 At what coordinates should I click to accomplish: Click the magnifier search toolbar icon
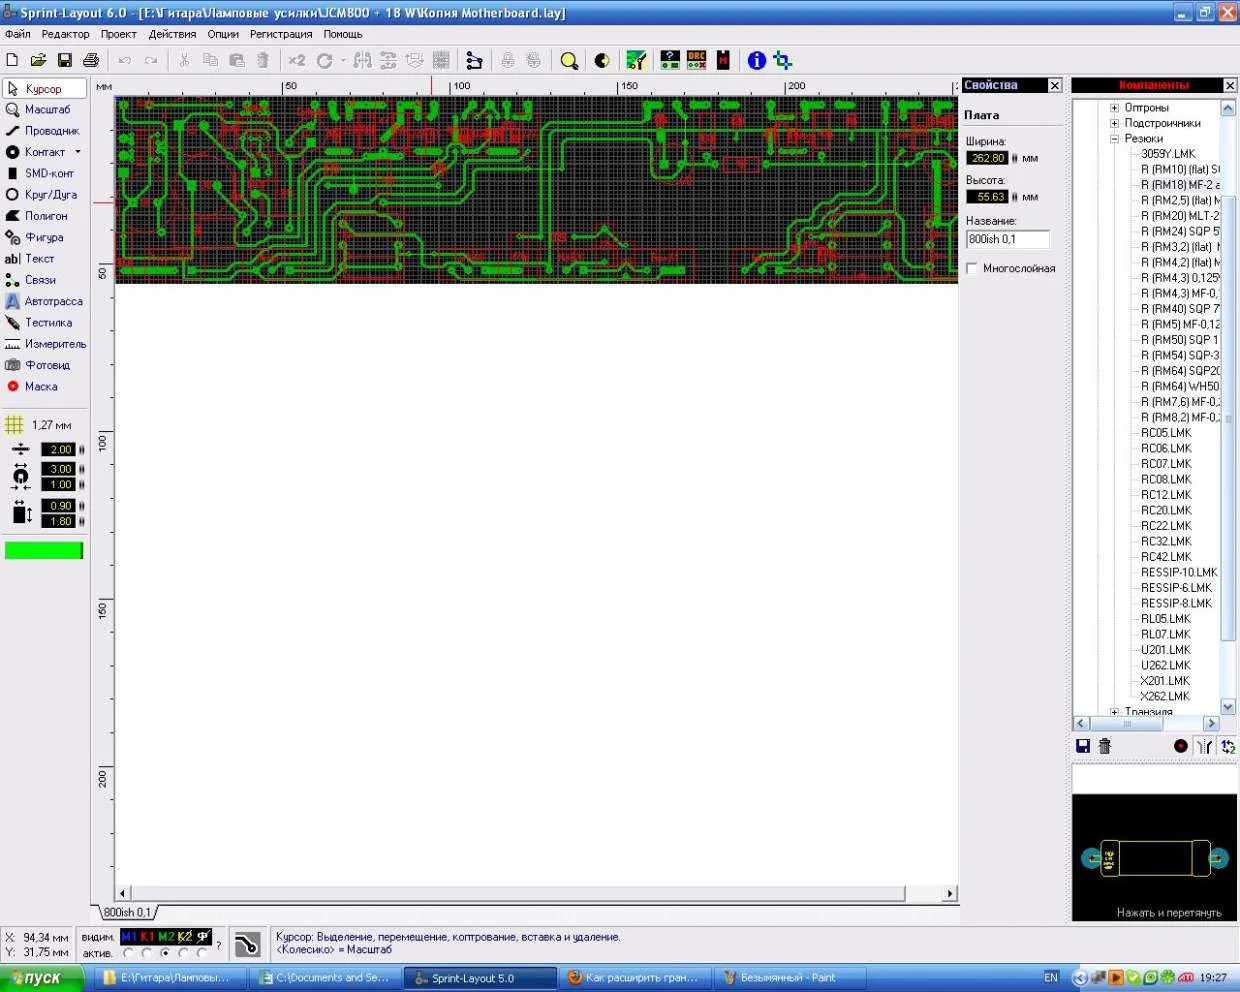tap(569, 61)
